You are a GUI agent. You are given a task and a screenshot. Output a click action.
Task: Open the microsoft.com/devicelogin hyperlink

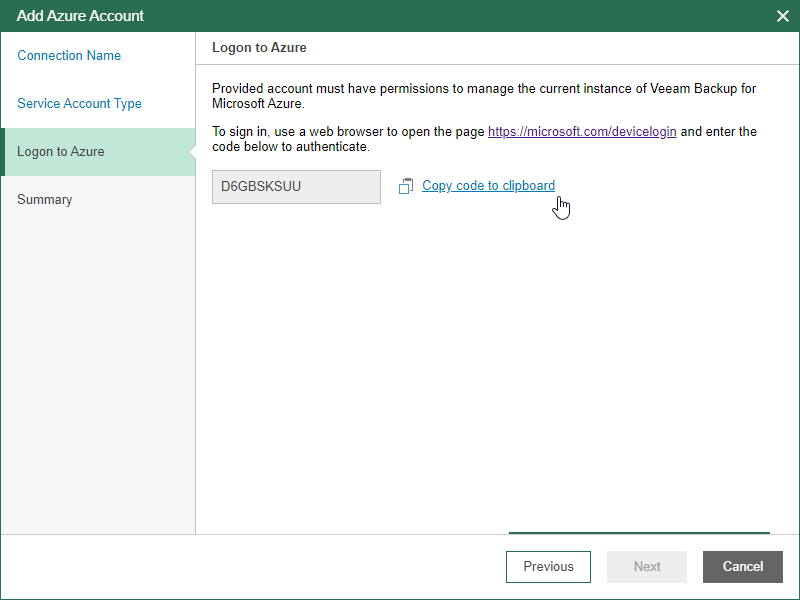click(582, 132)
